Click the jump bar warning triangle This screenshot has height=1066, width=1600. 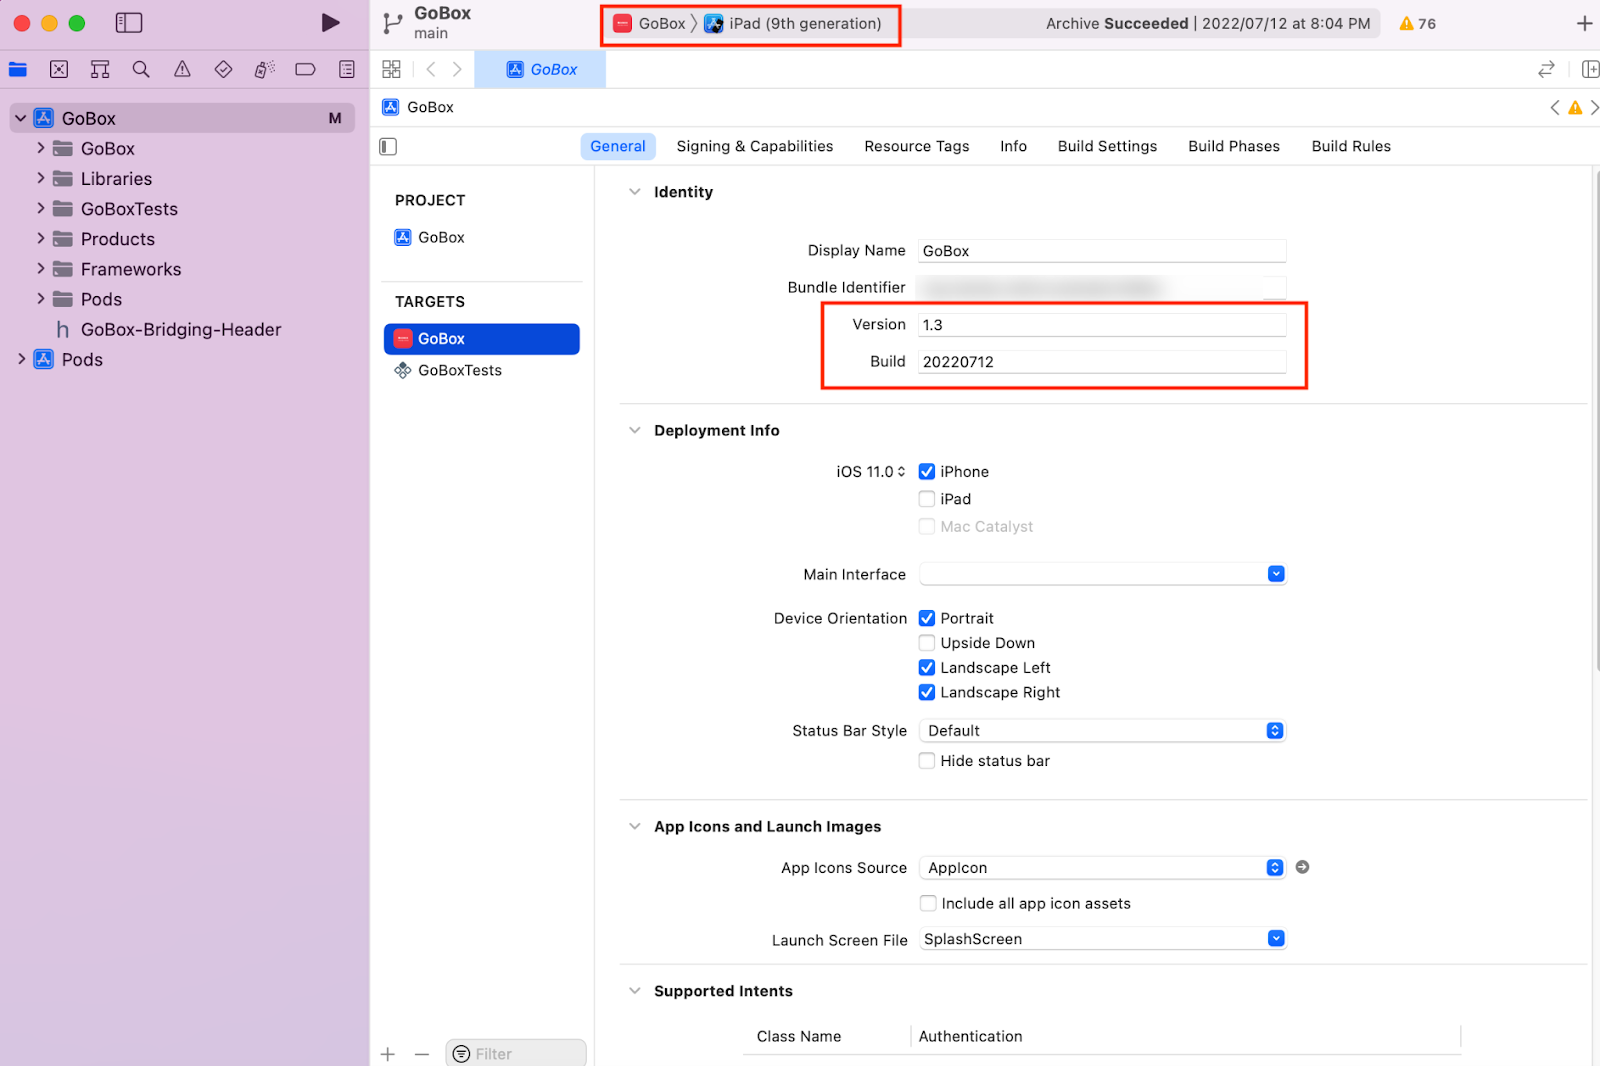pyautogui.click(x=1575, y=107)
